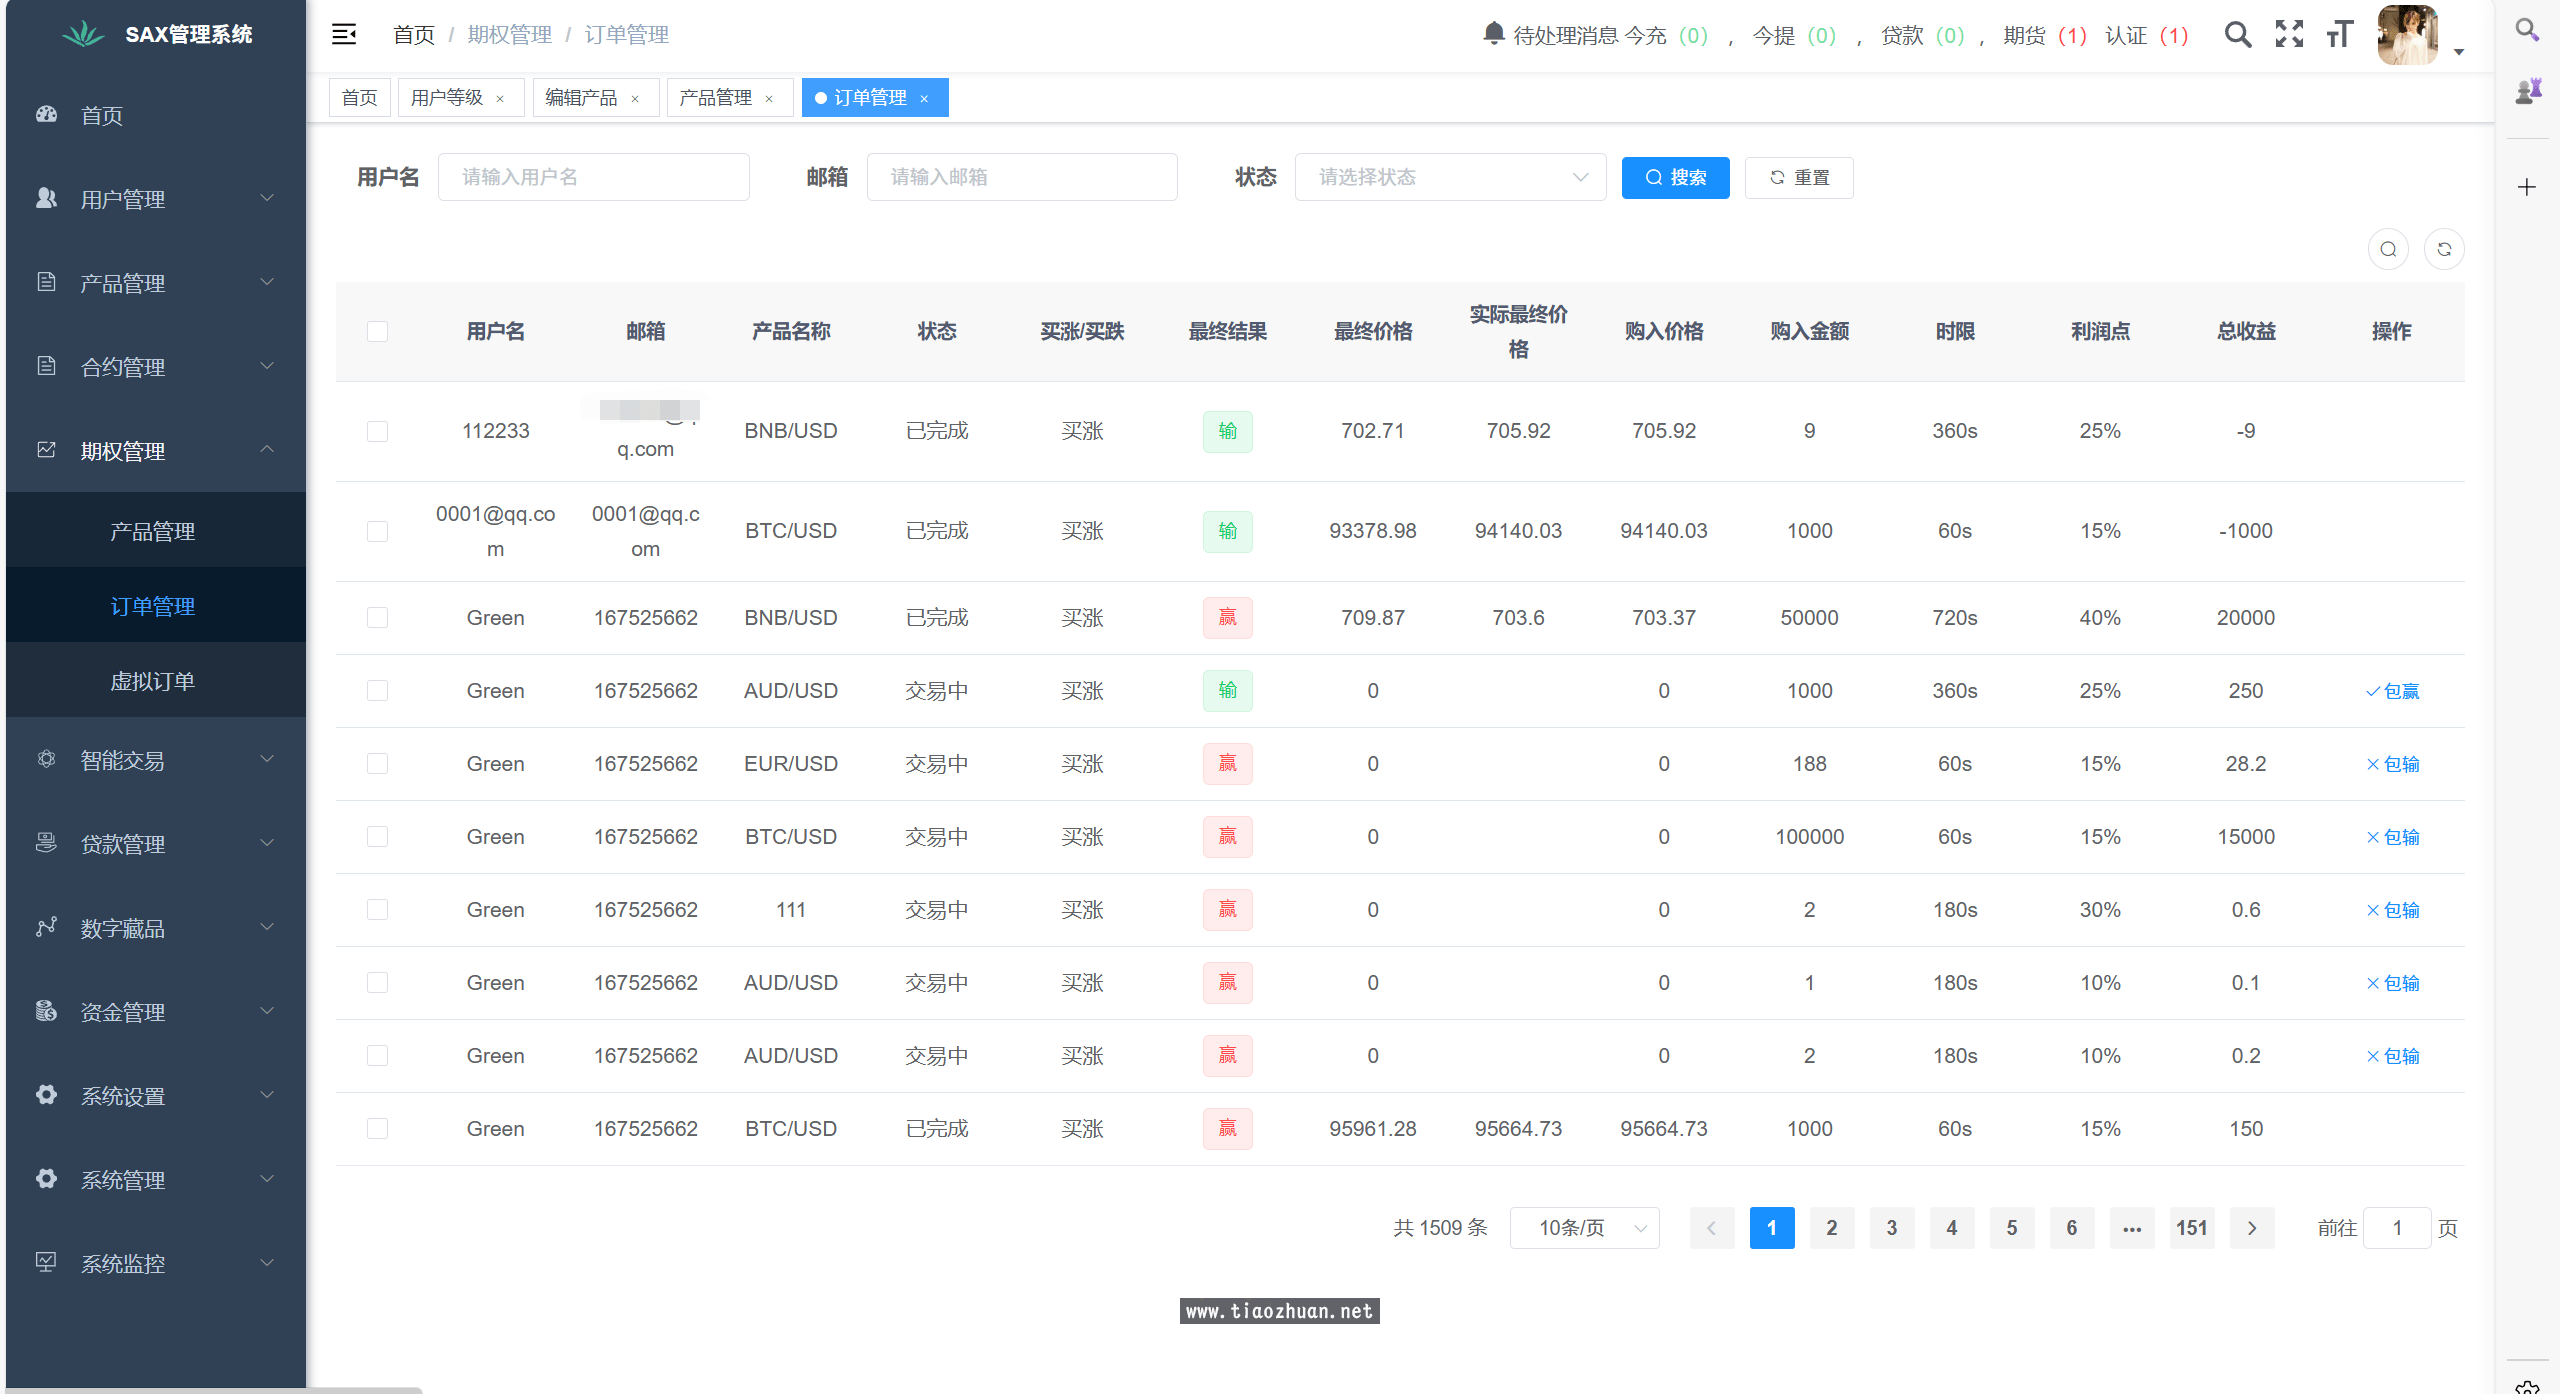
Task: Tick the checkbox for user 112233 row
Action: [377, 432]
